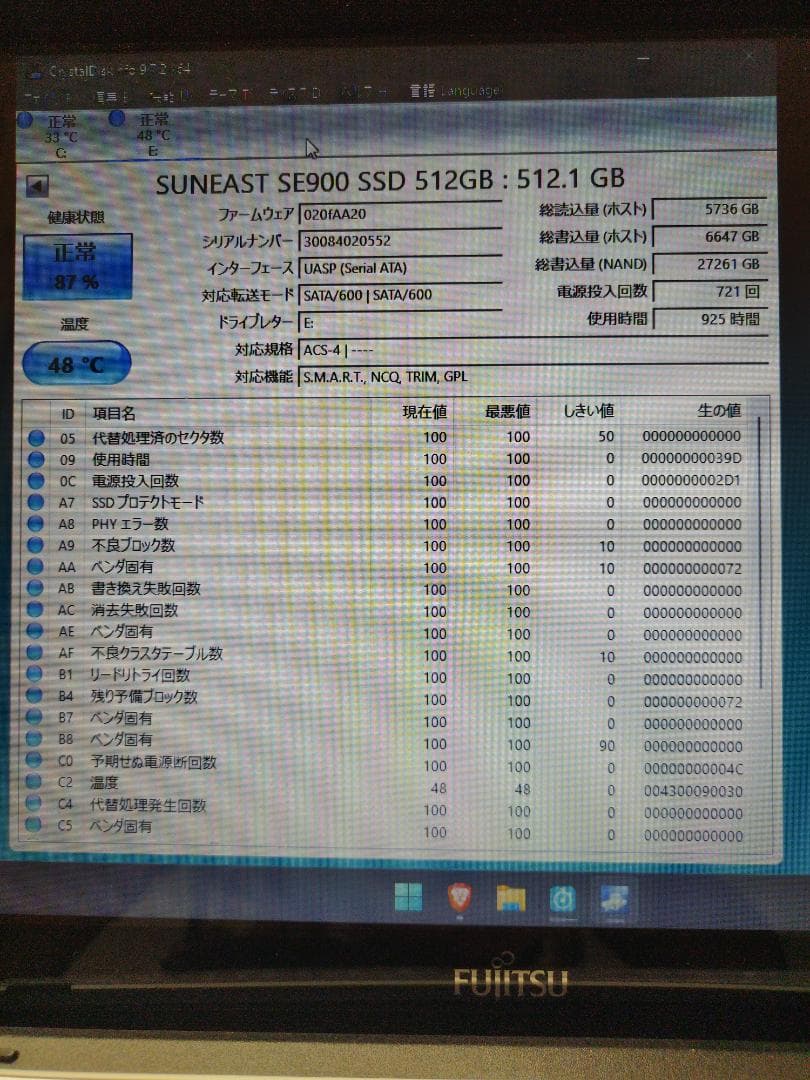Click the status circle for ID 0C 電源投入回数
Viewport: 810px width, 1080px height.
(x=37, y=481)
